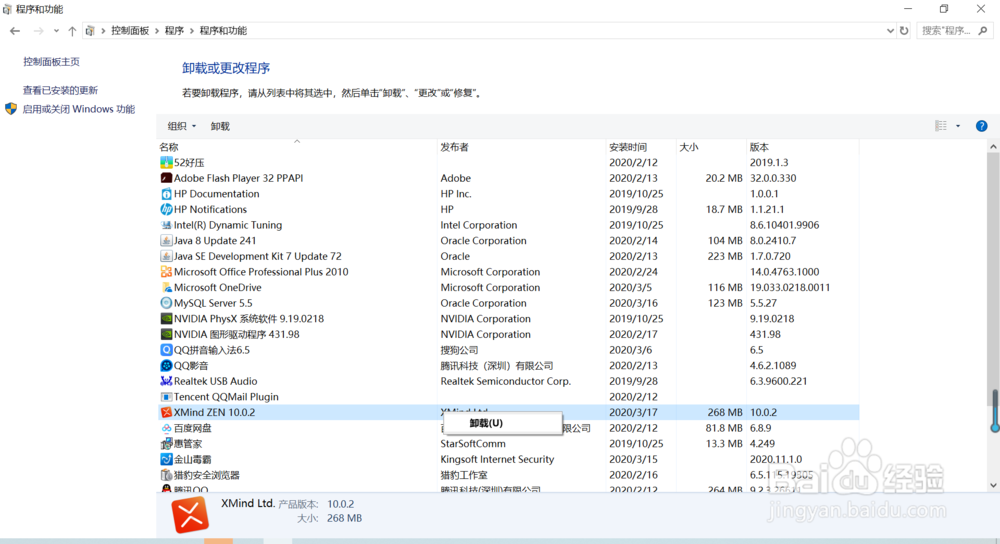Open the 组织 dropdown menu
This screenshot has height=544, width=1000.
(x=181, y=126)
